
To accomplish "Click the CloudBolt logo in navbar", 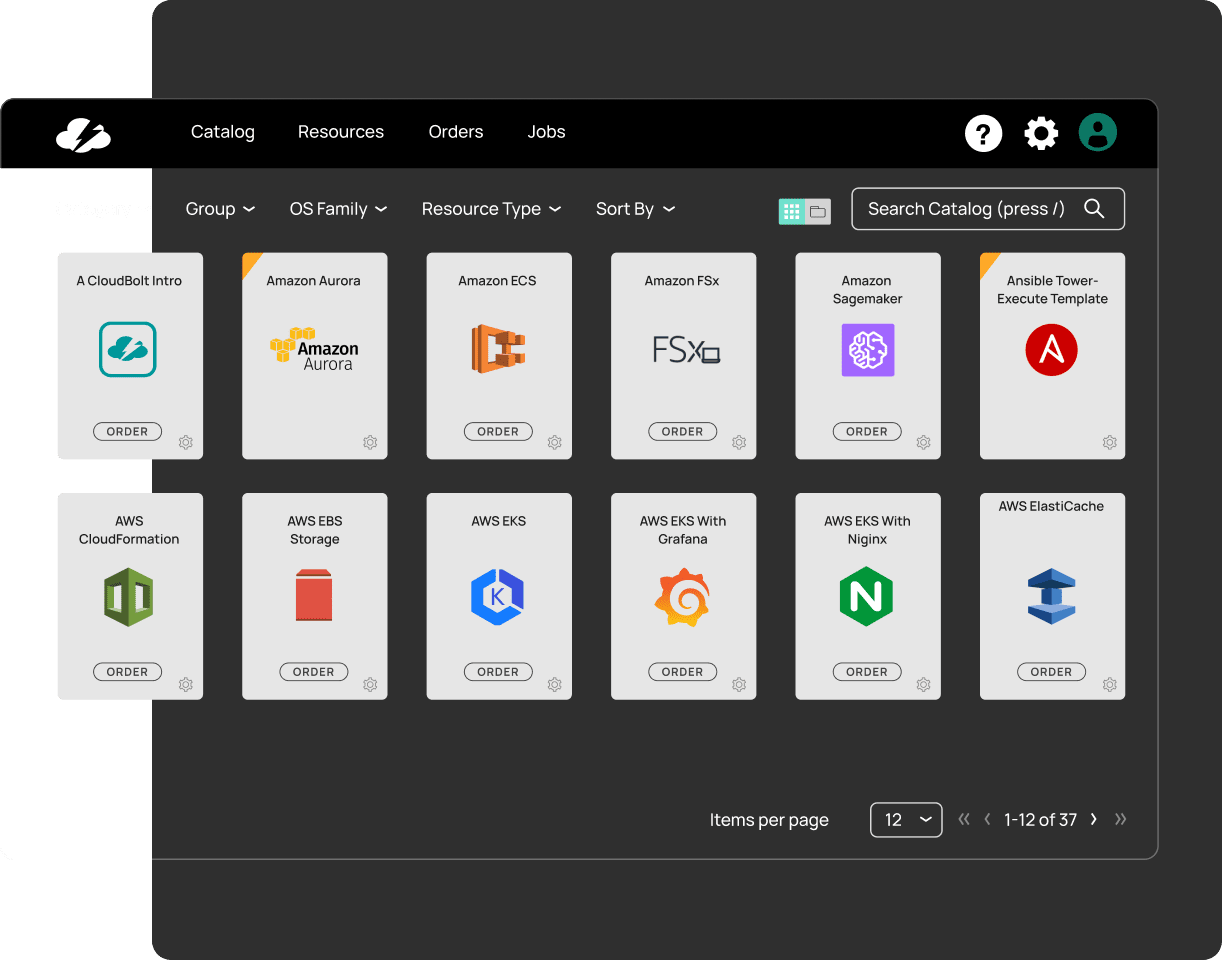I will pyautogui.click(x=83, y=134).
